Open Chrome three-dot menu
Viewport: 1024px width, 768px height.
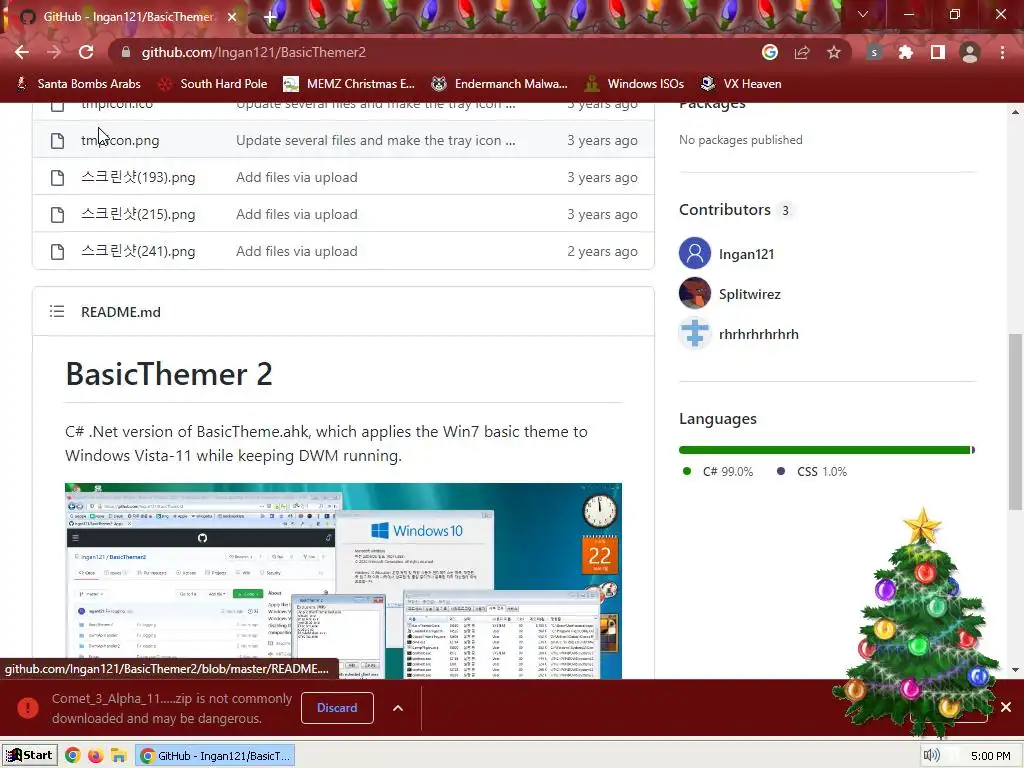click(1002, 52)
